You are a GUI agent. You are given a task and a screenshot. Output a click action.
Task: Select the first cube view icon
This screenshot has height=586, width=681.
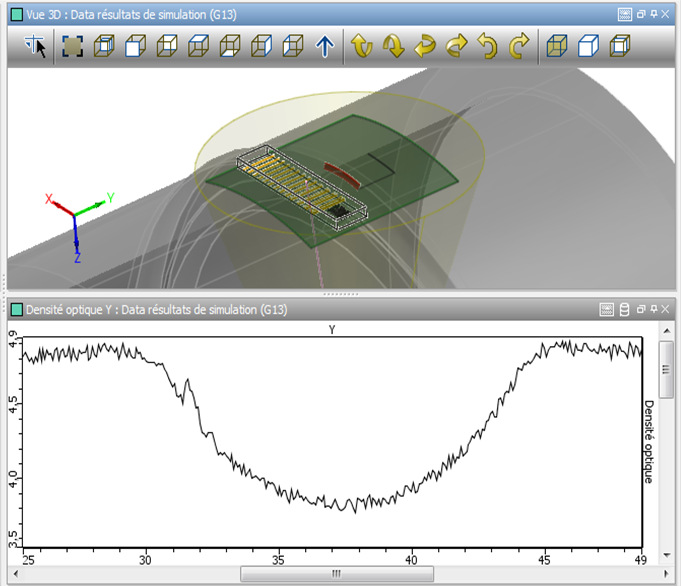pos(104,46)
